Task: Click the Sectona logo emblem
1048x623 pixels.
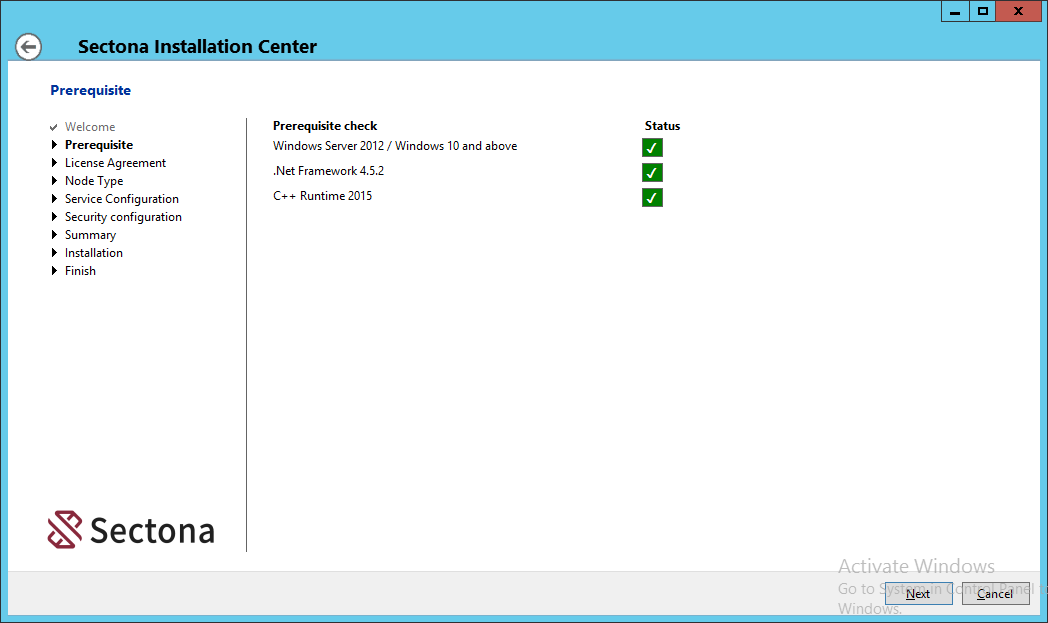Action: pos(65,530)
